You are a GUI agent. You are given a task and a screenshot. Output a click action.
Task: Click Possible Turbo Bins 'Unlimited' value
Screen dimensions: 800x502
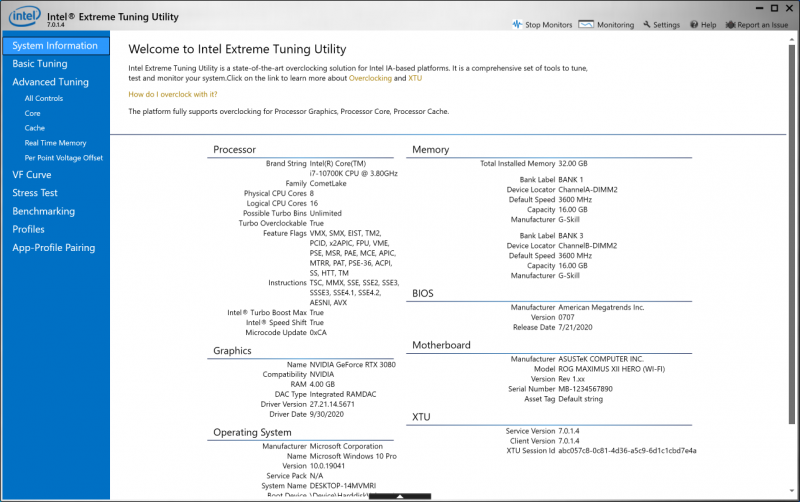[326, 213]
